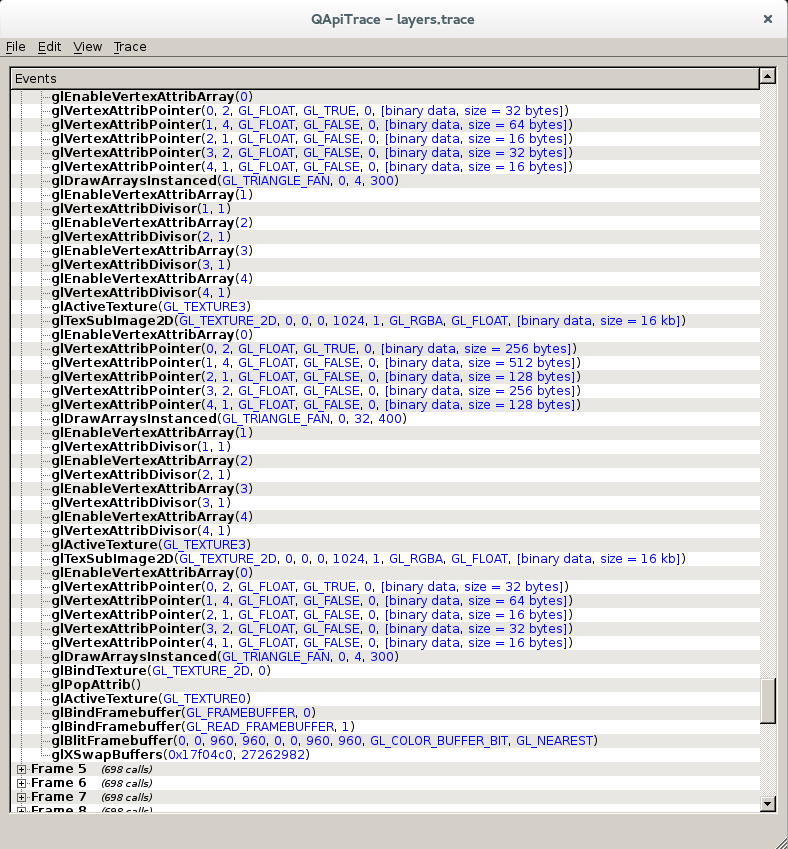Select the Frame 7 row label

[58, 798]
